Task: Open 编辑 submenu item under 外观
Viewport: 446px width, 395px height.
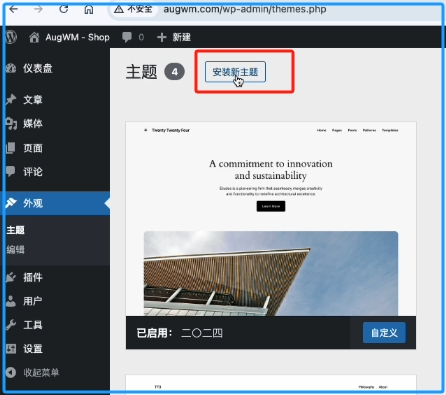Action: [15, 250]
